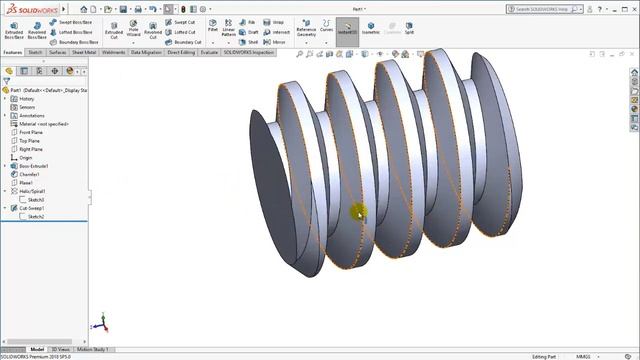Expand the SOLIDWORKS menu flyout arrow
The height and width of the screenshot is (360, 640).
(x=64, y=9)
